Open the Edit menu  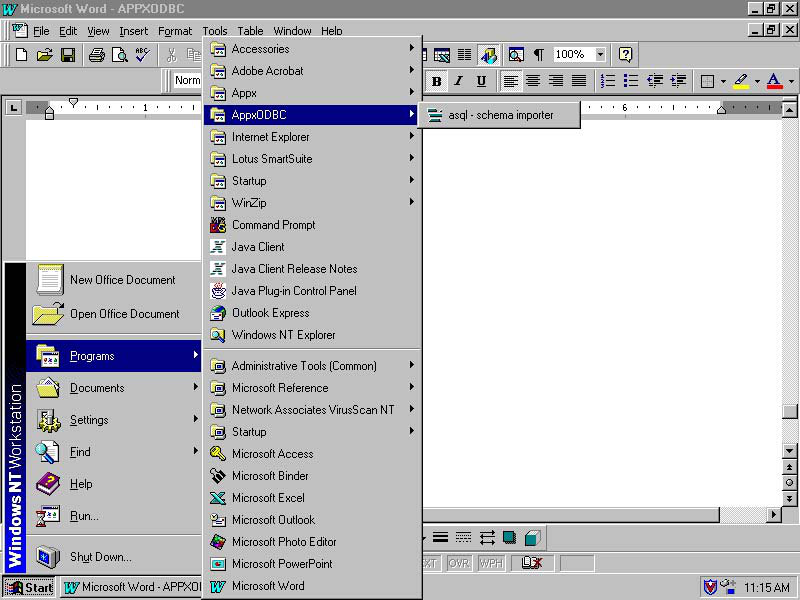point(68,31)
